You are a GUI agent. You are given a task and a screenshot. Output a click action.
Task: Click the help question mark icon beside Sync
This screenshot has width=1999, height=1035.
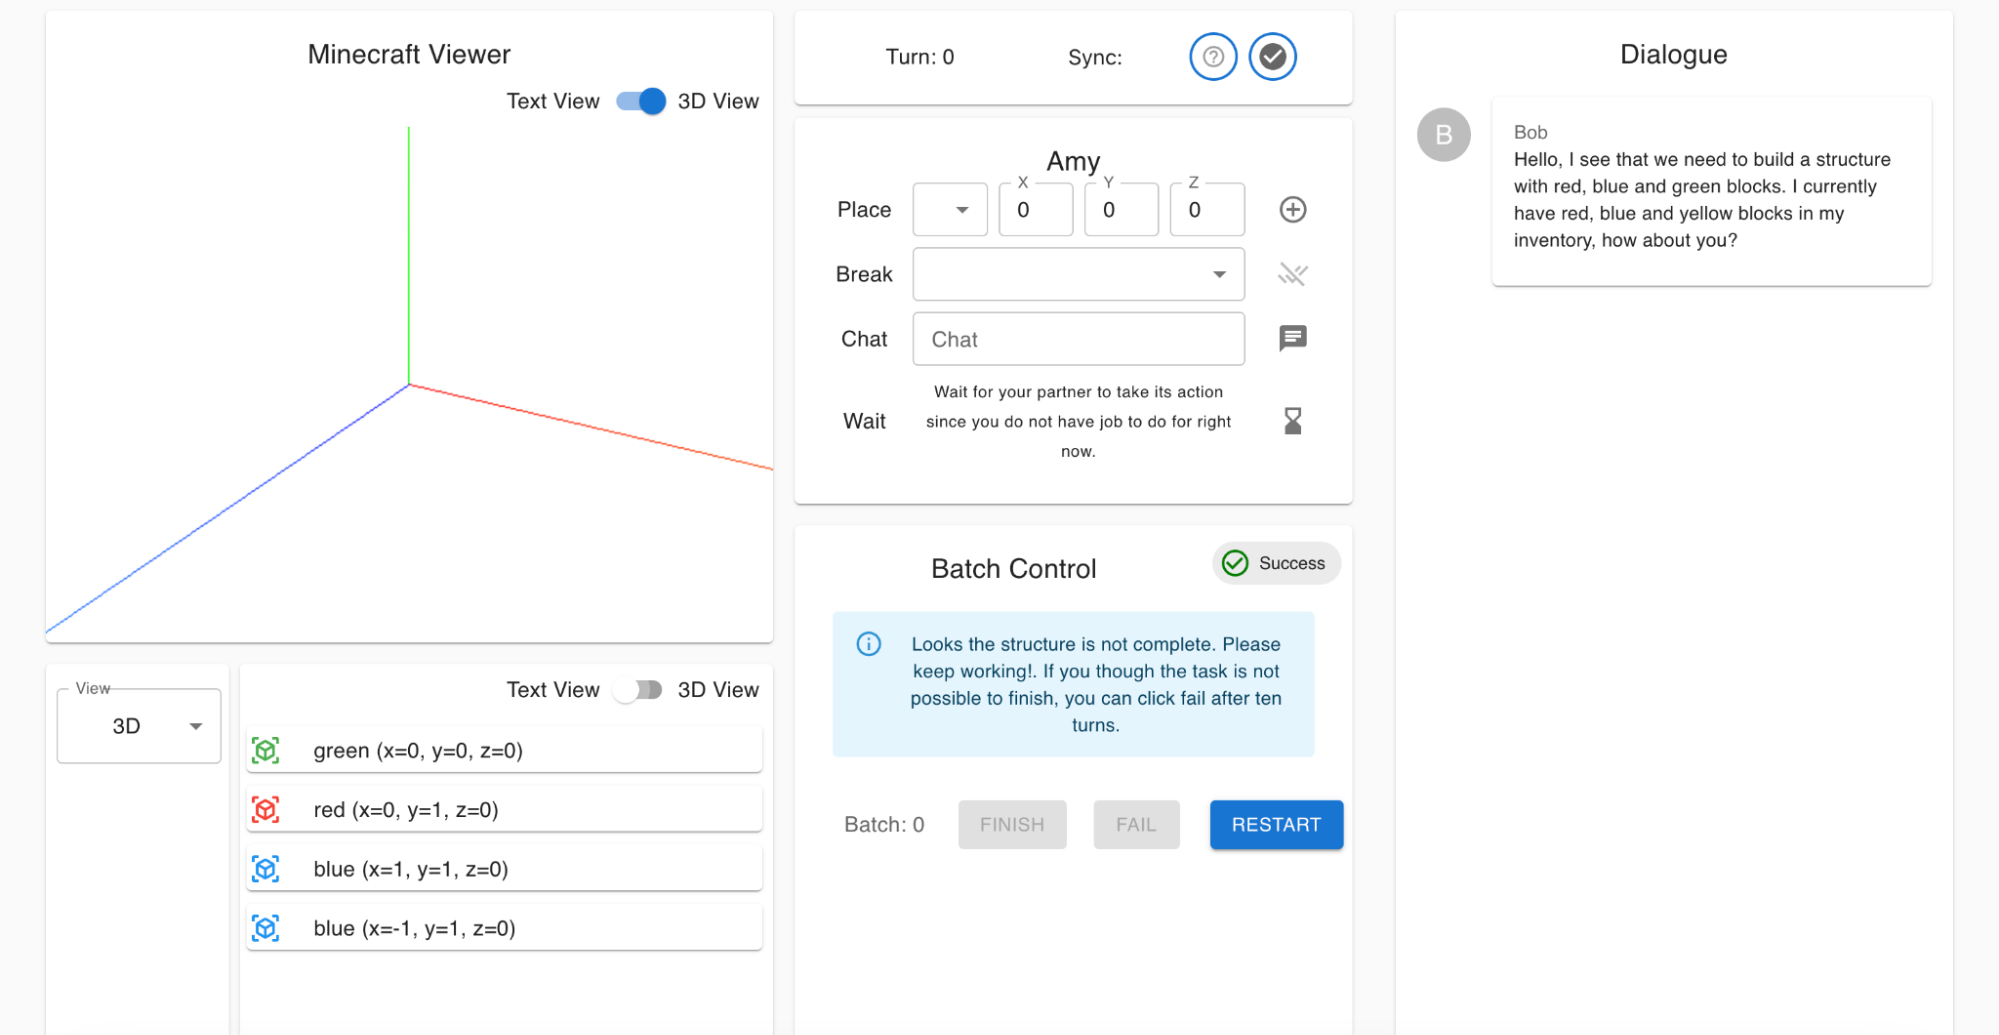[x=1213, y=57]
